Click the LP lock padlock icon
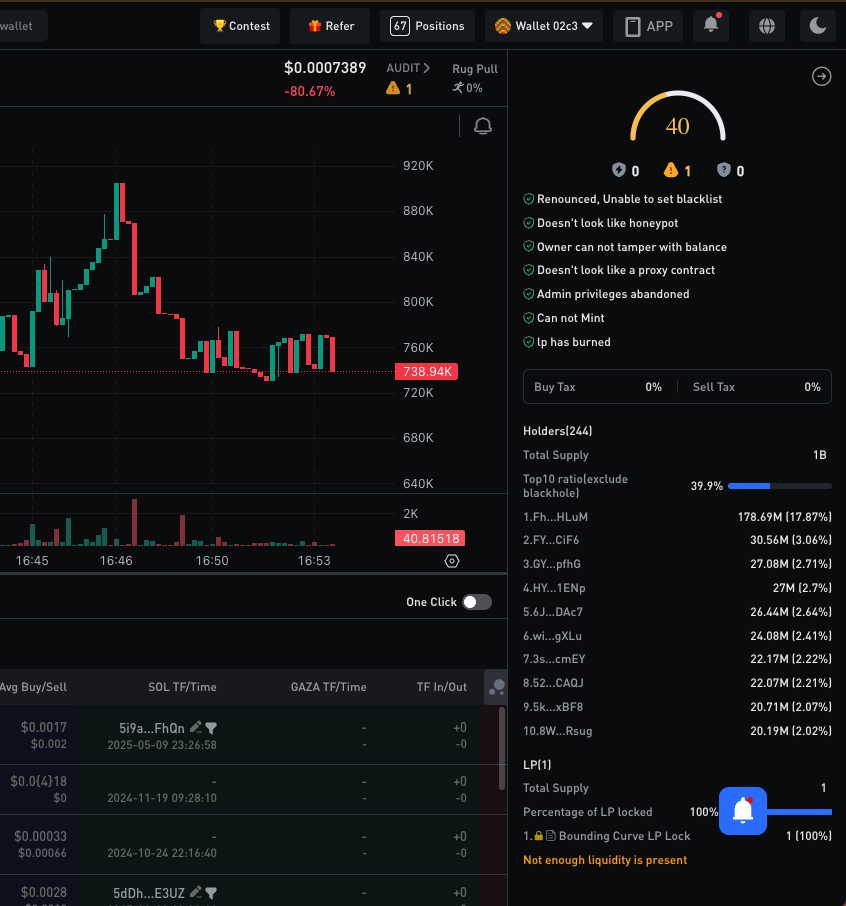Viewport: 846px width, 906px height. 539,836
